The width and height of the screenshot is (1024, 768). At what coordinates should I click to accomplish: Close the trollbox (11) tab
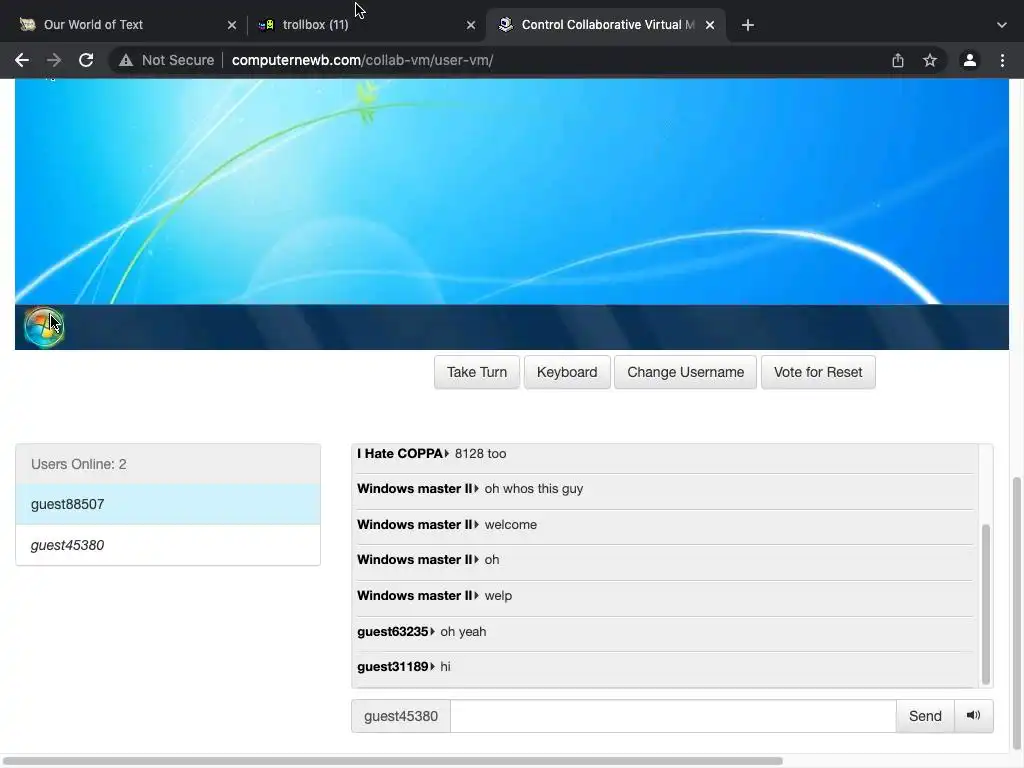[471, 25]
